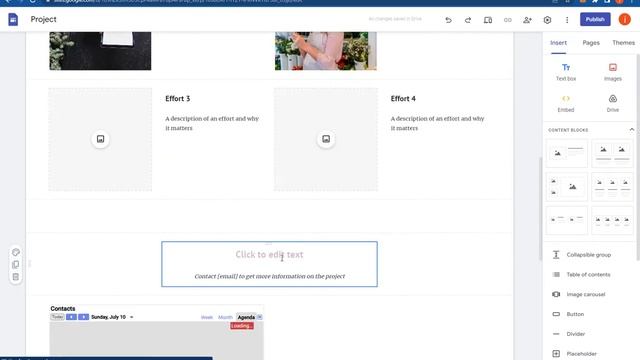Click the Project document title

[x=43, y=19]
